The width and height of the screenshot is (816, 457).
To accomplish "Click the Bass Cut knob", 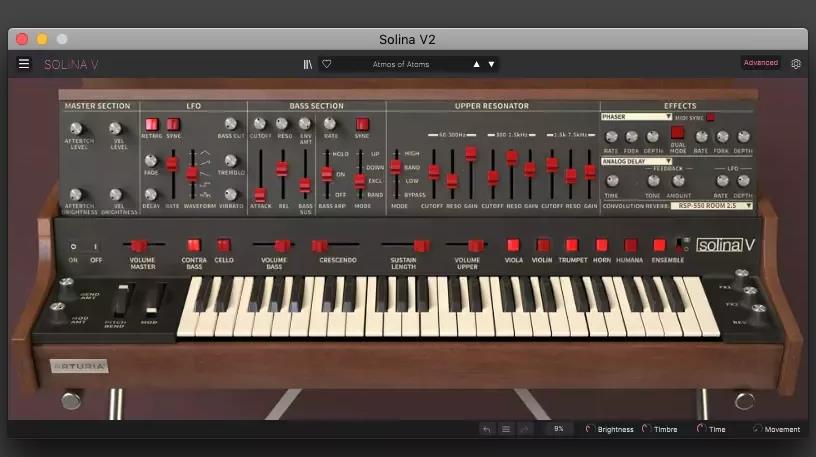I will [x=231, y=124].
